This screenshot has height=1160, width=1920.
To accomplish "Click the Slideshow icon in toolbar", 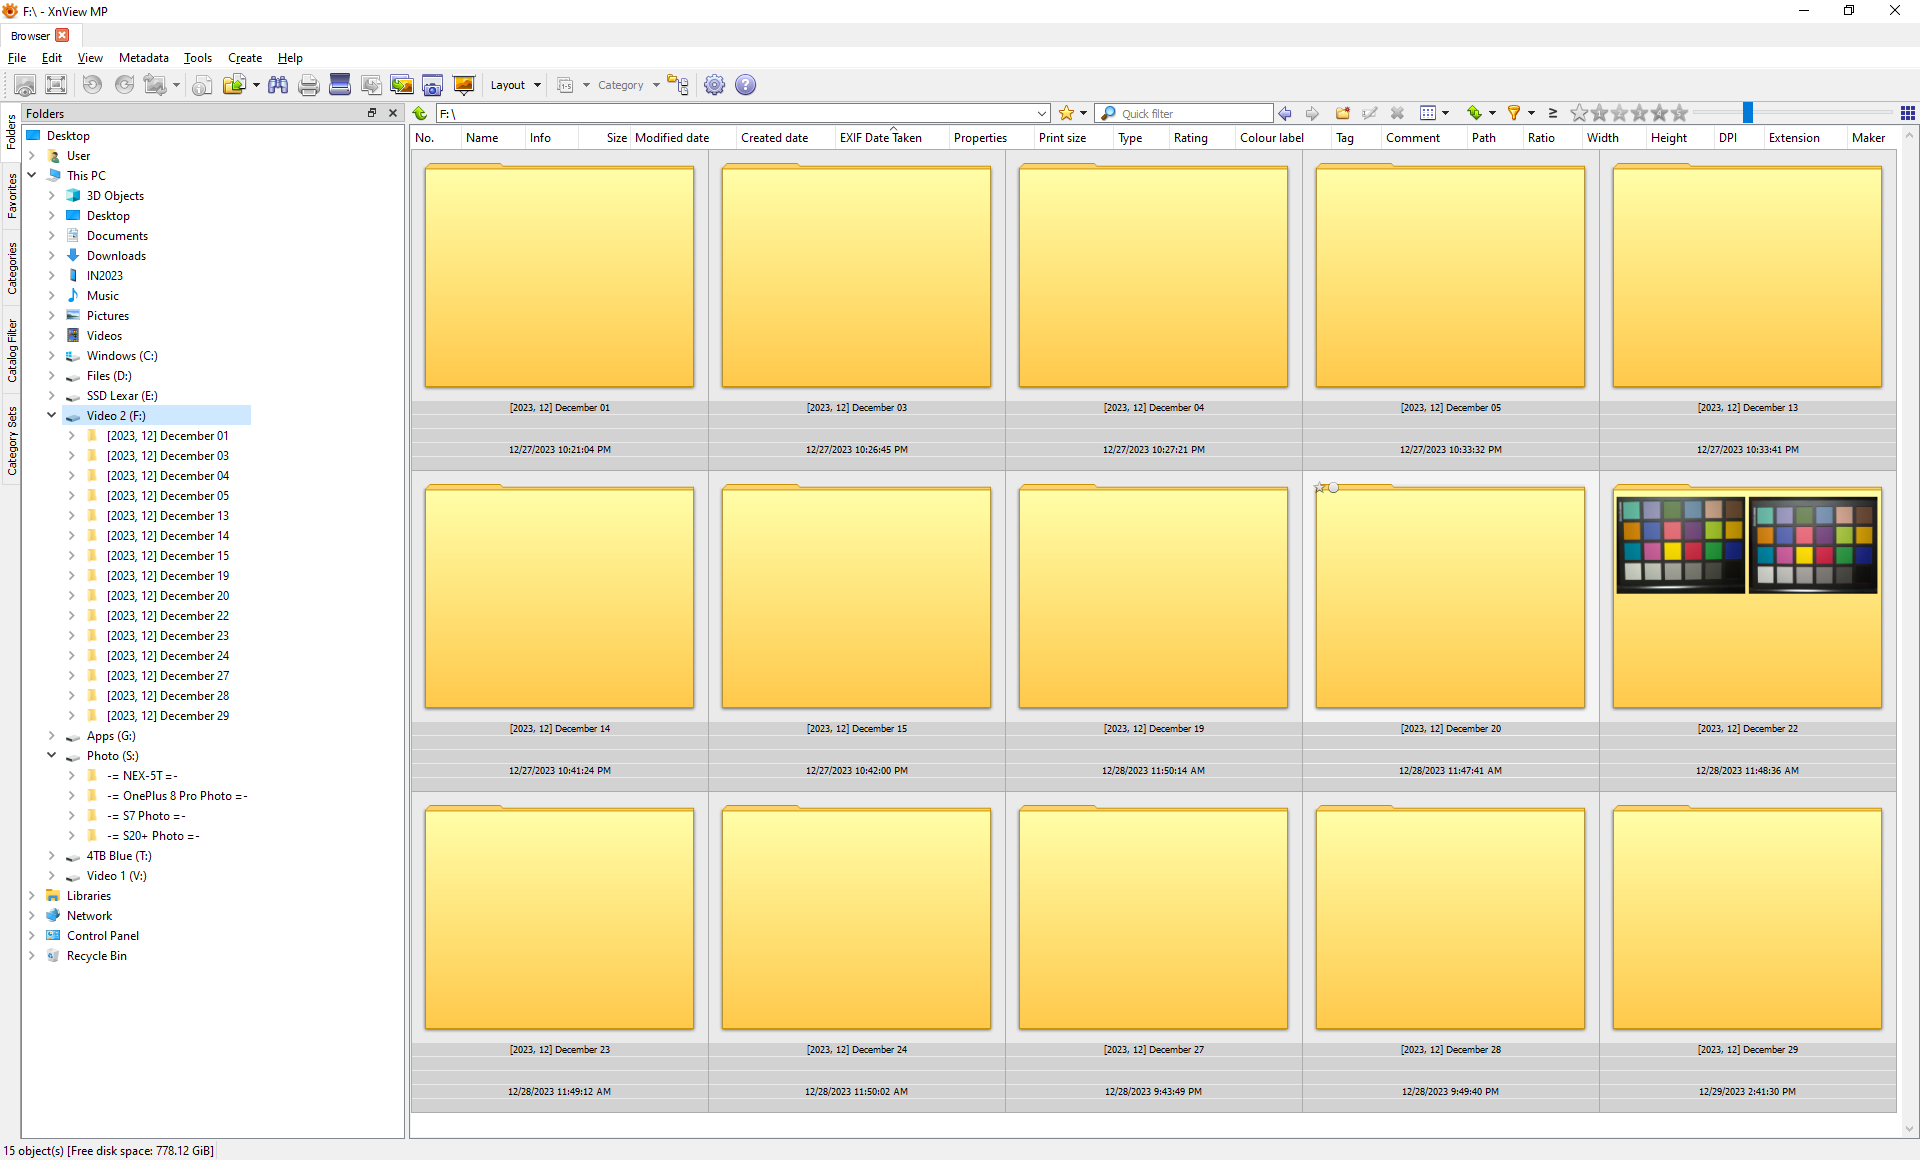I will (x=463, y=85).
